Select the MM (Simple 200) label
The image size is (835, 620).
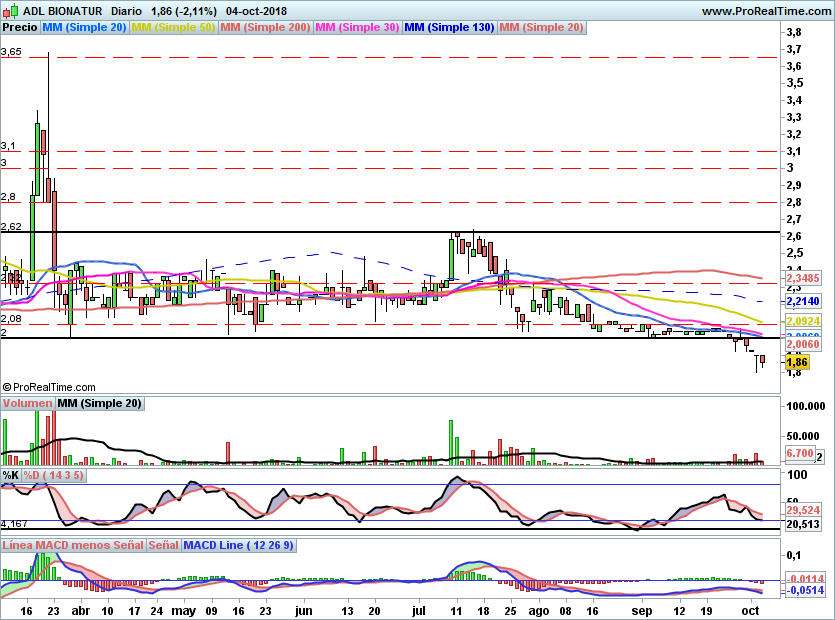[x=265, y=27]
